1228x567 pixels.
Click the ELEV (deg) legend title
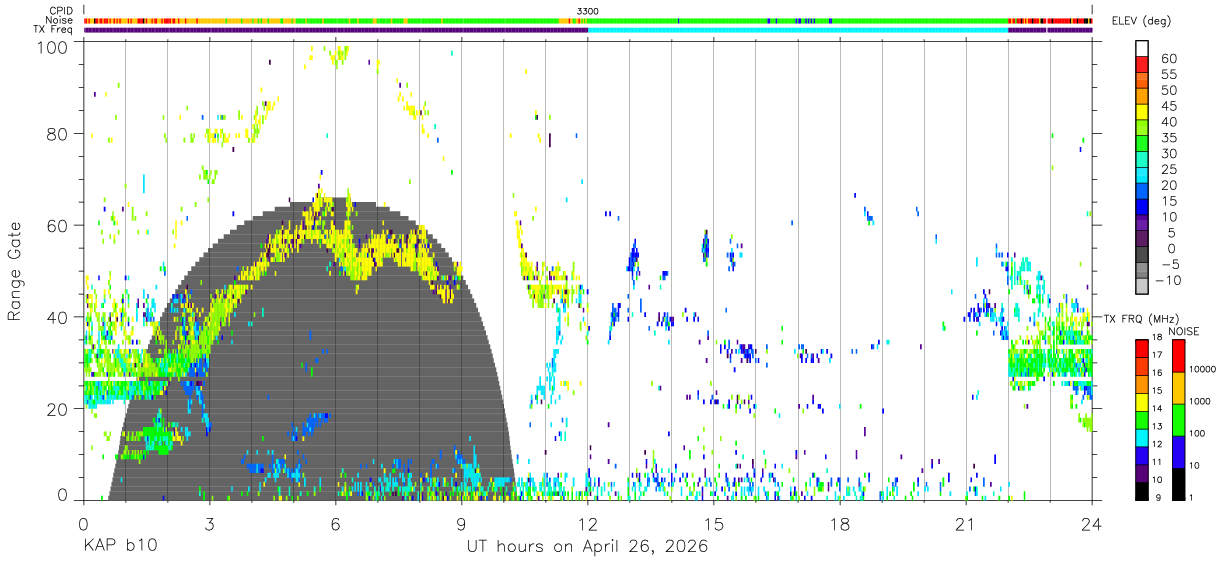(x=1142, y=21)
